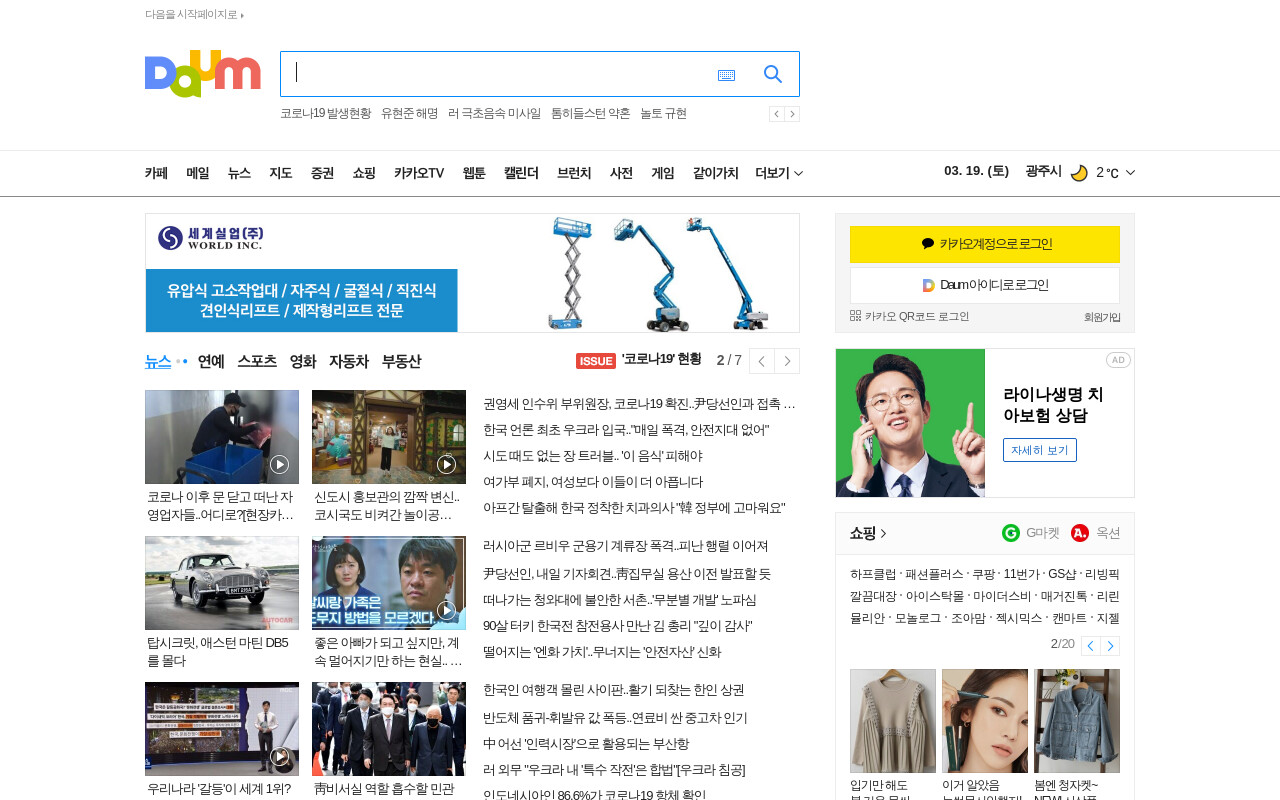The image size is (1280, 800).
Task: Open the denim jacket product thumbnail
Action: point(1077,721)
